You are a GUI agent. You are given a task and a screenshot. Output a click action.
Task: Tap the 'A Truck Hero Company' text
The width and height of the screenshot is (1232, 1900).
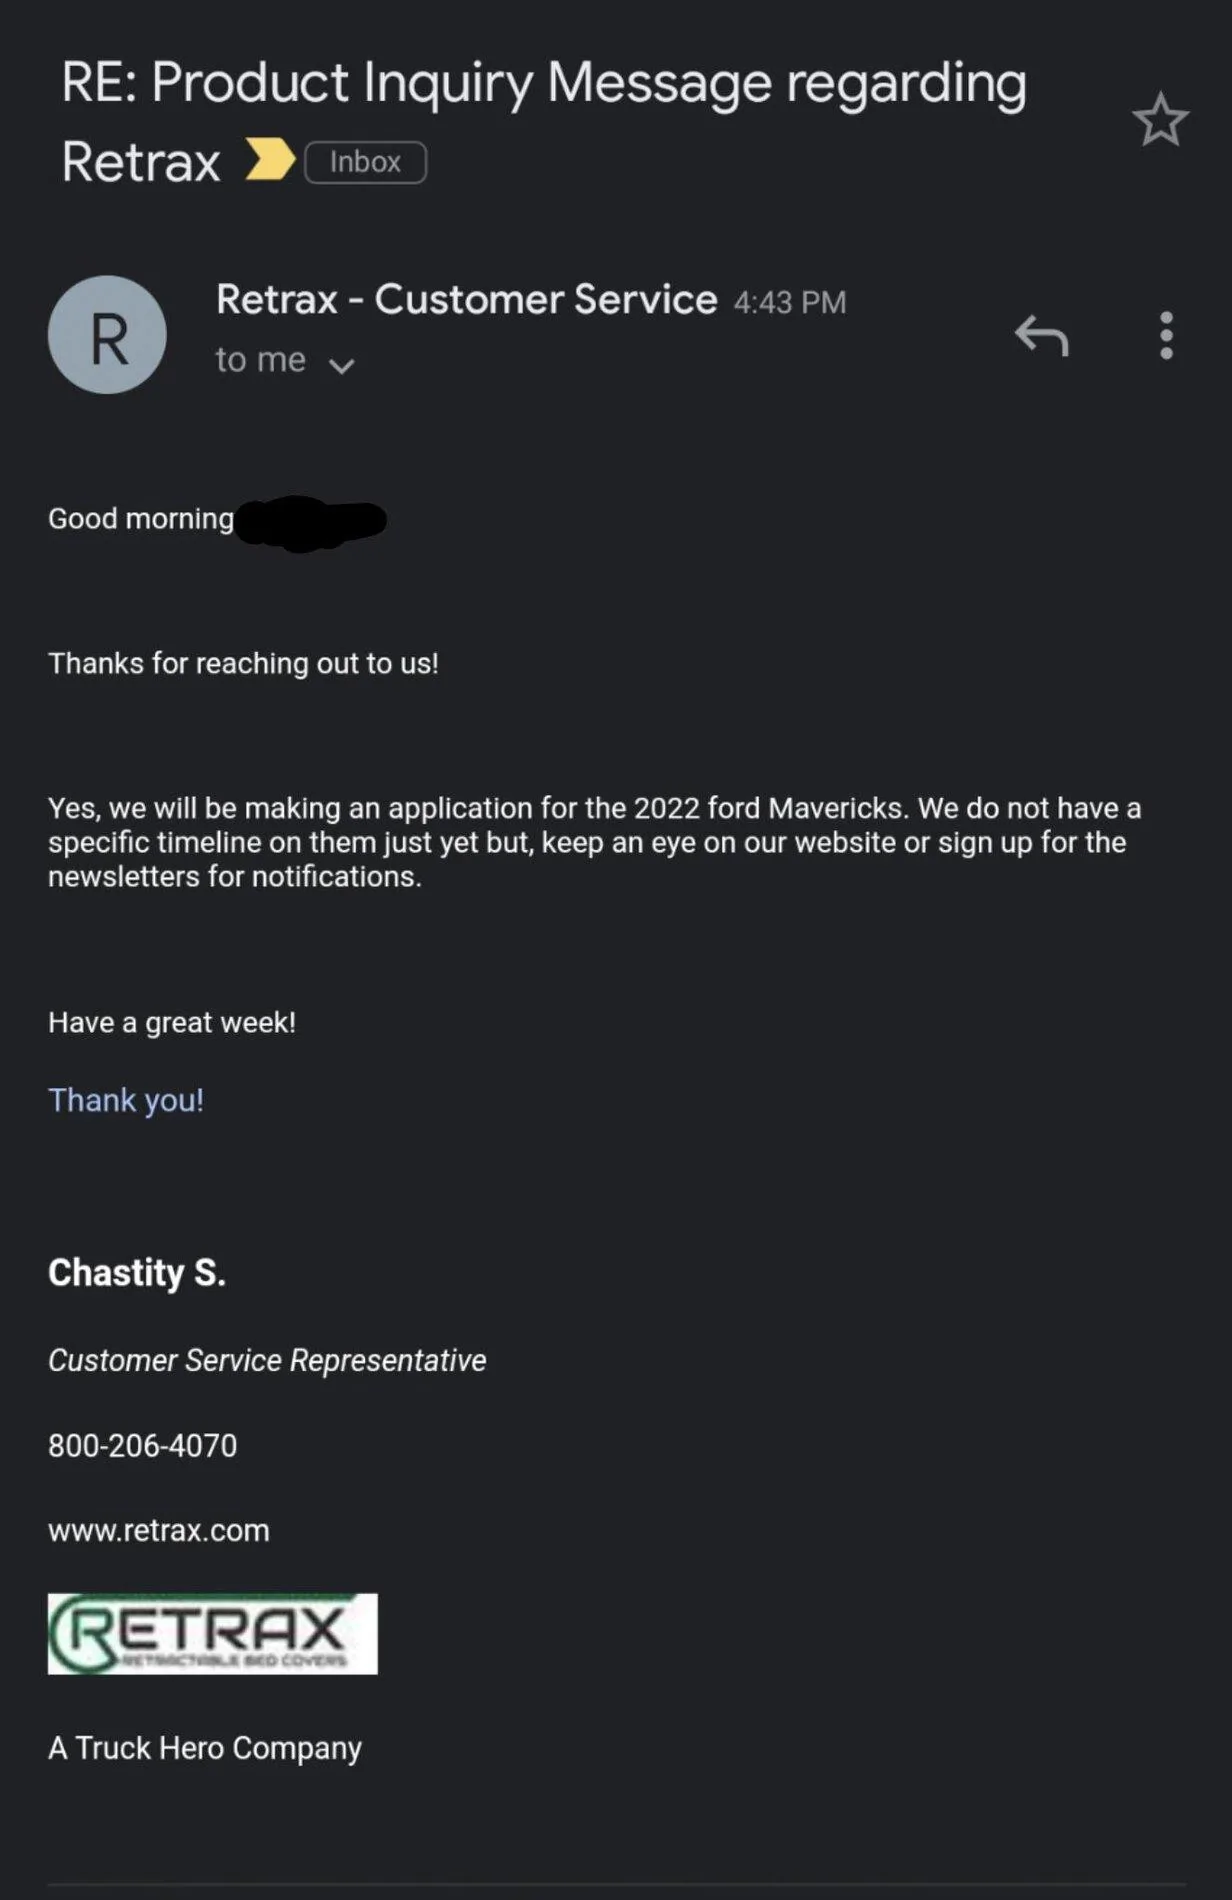coord(205,1748)
